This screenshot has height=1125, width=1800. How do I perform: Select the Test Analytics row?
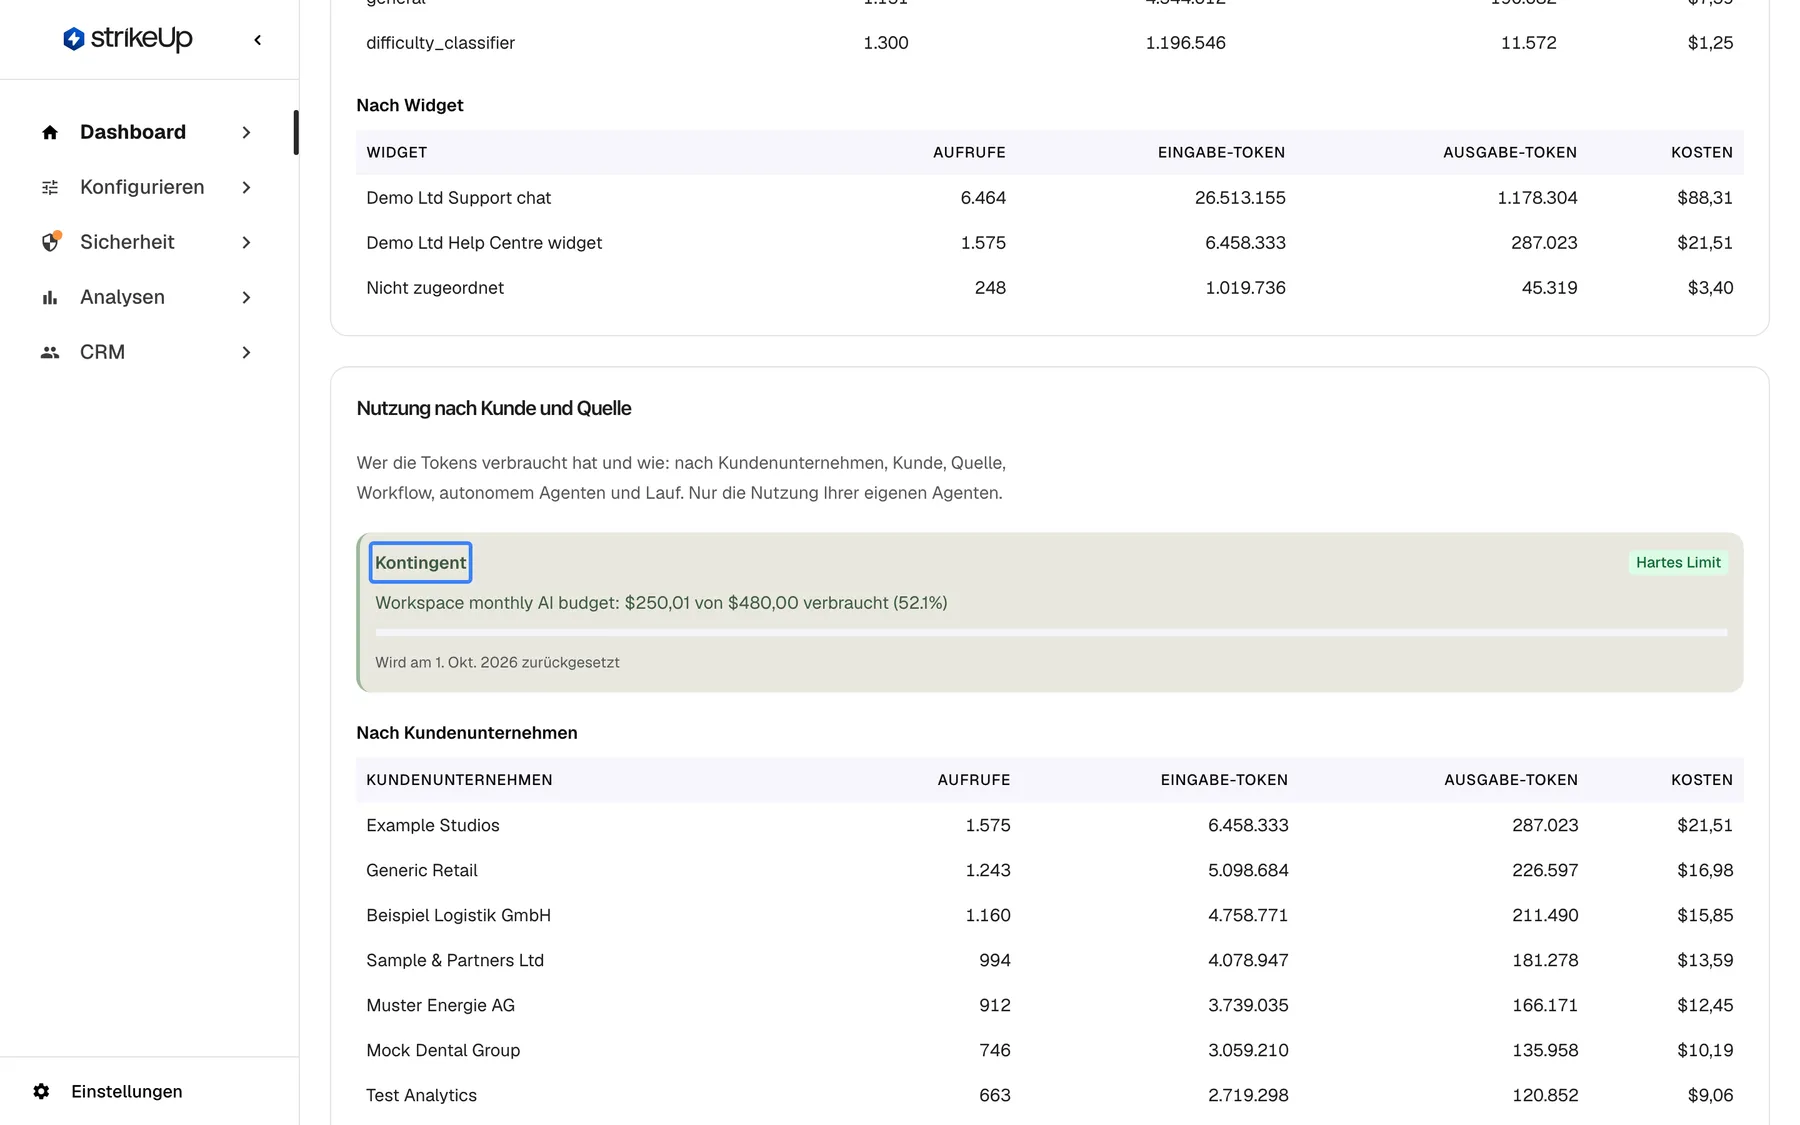click(x=1050, y=1095)
